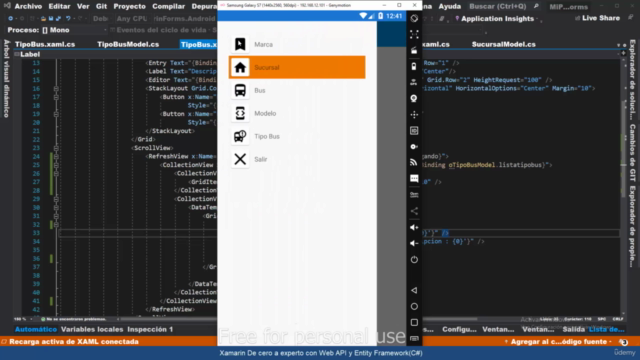
Task: Click Agregar al código fuente button
Action: (x=558, y=342)
